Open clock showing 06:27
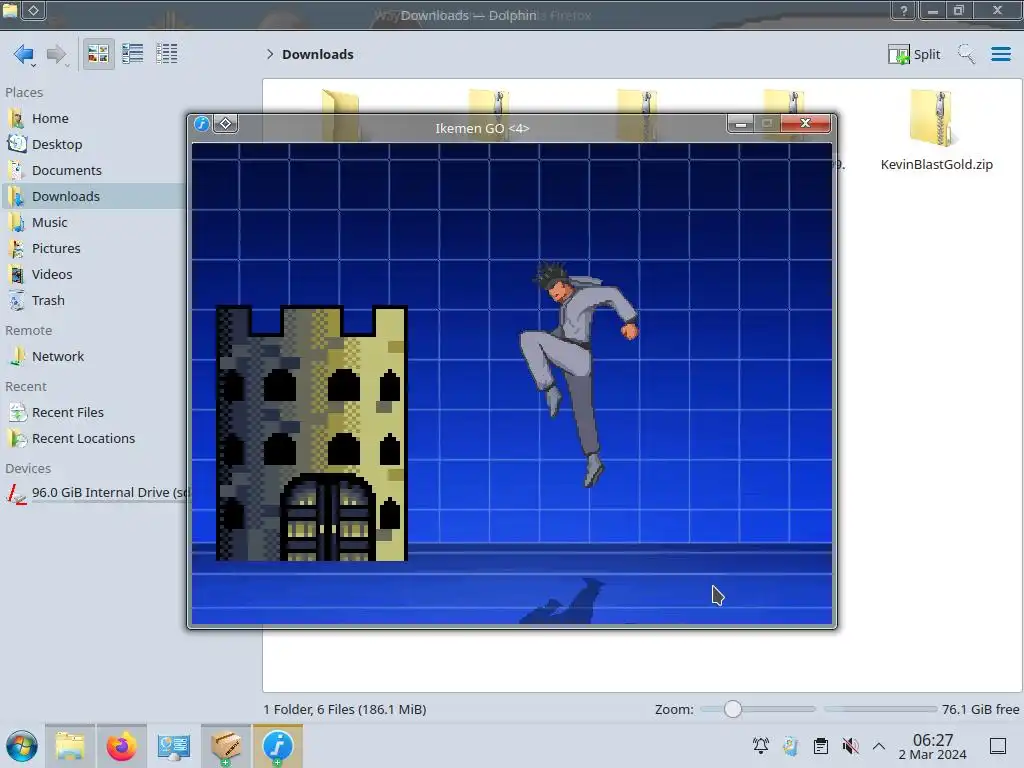 click(x=933, y=746)
